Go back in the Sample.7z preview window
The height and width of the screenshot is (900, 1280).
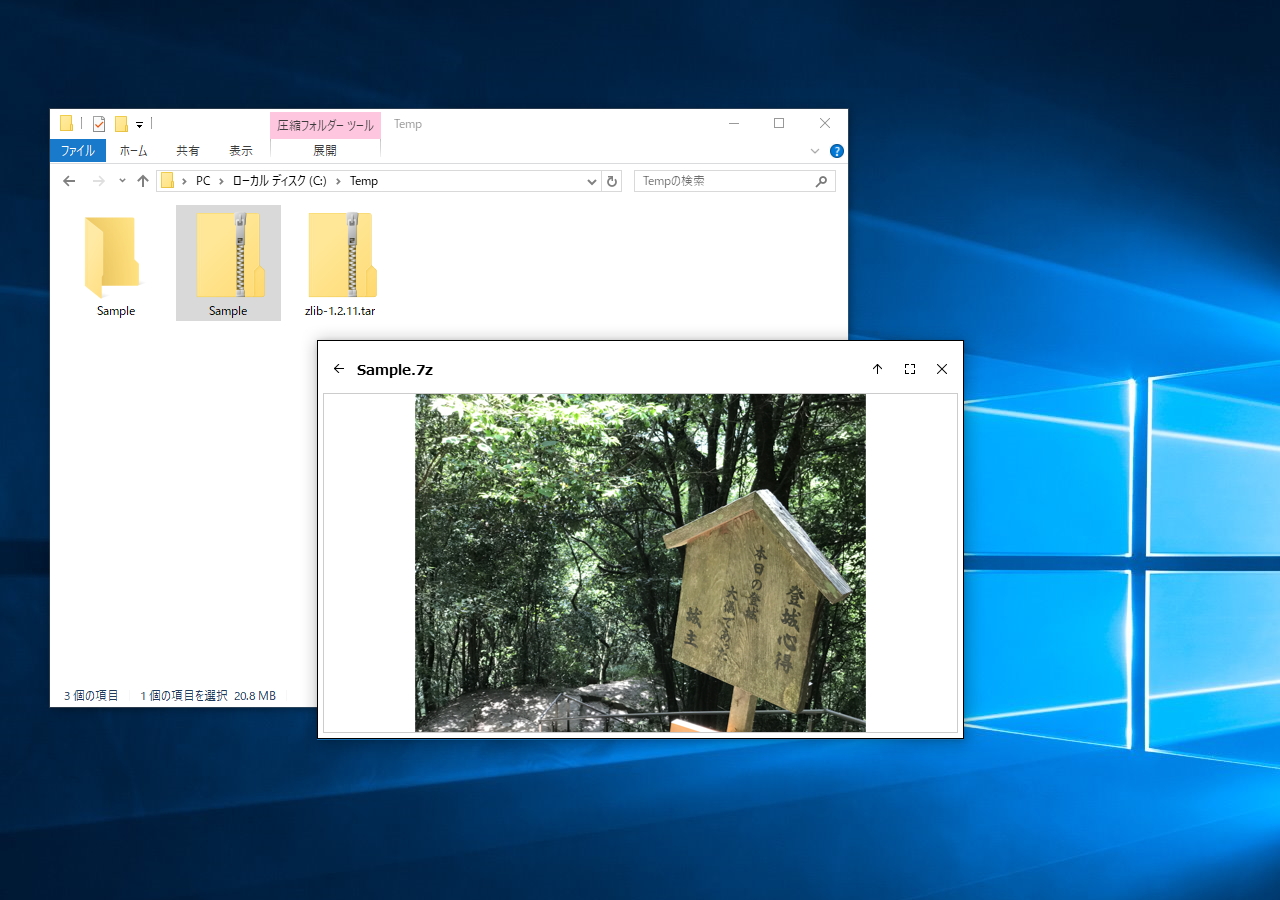click(x=339, y=369)
